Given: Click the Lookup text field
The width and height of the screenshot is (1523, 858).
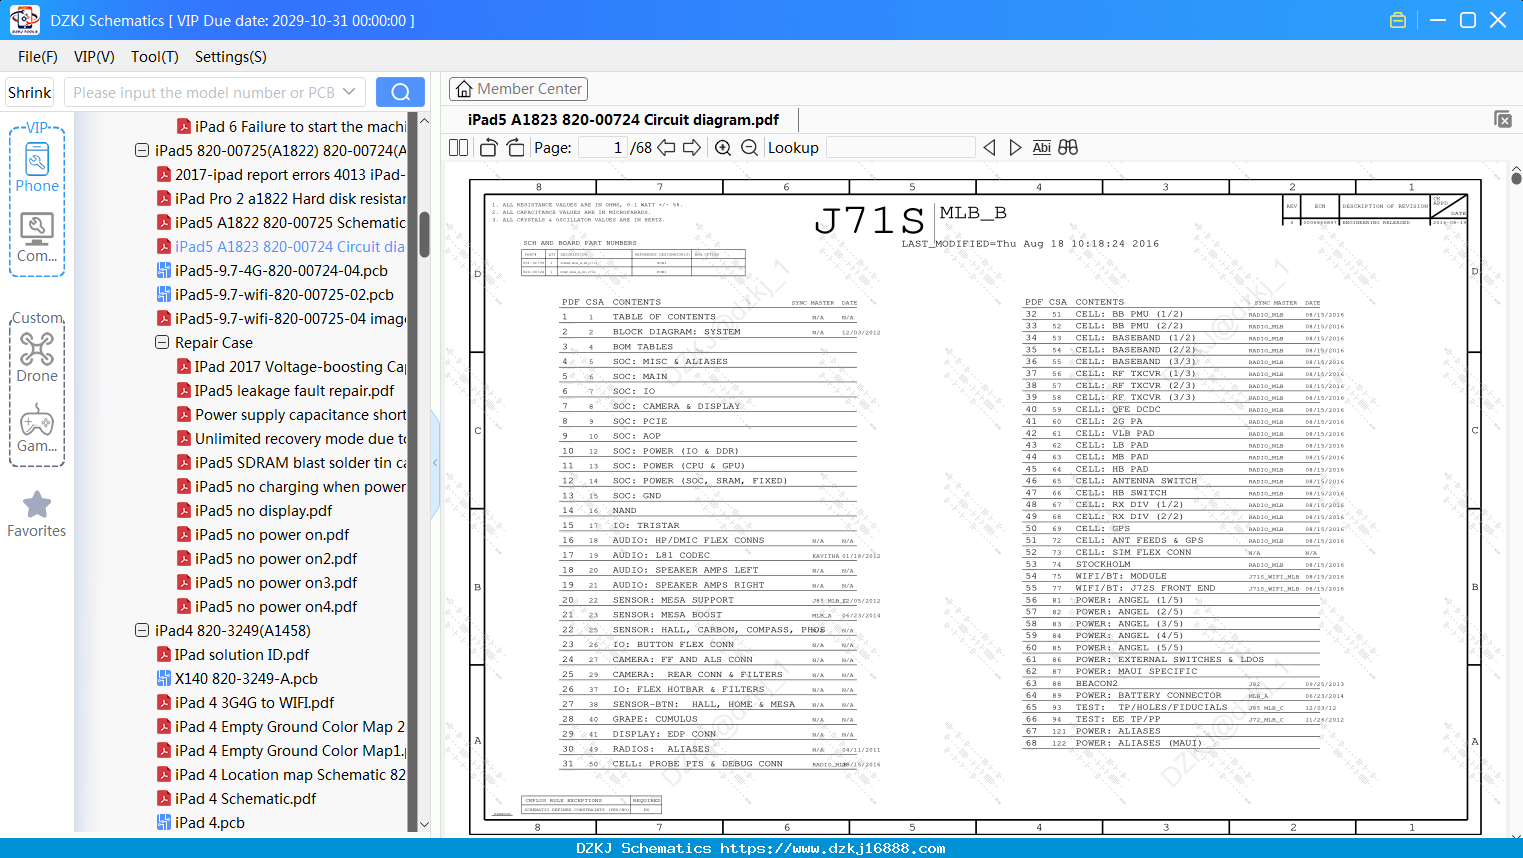Looking at the screenshot, I should [x=900, y=148].
